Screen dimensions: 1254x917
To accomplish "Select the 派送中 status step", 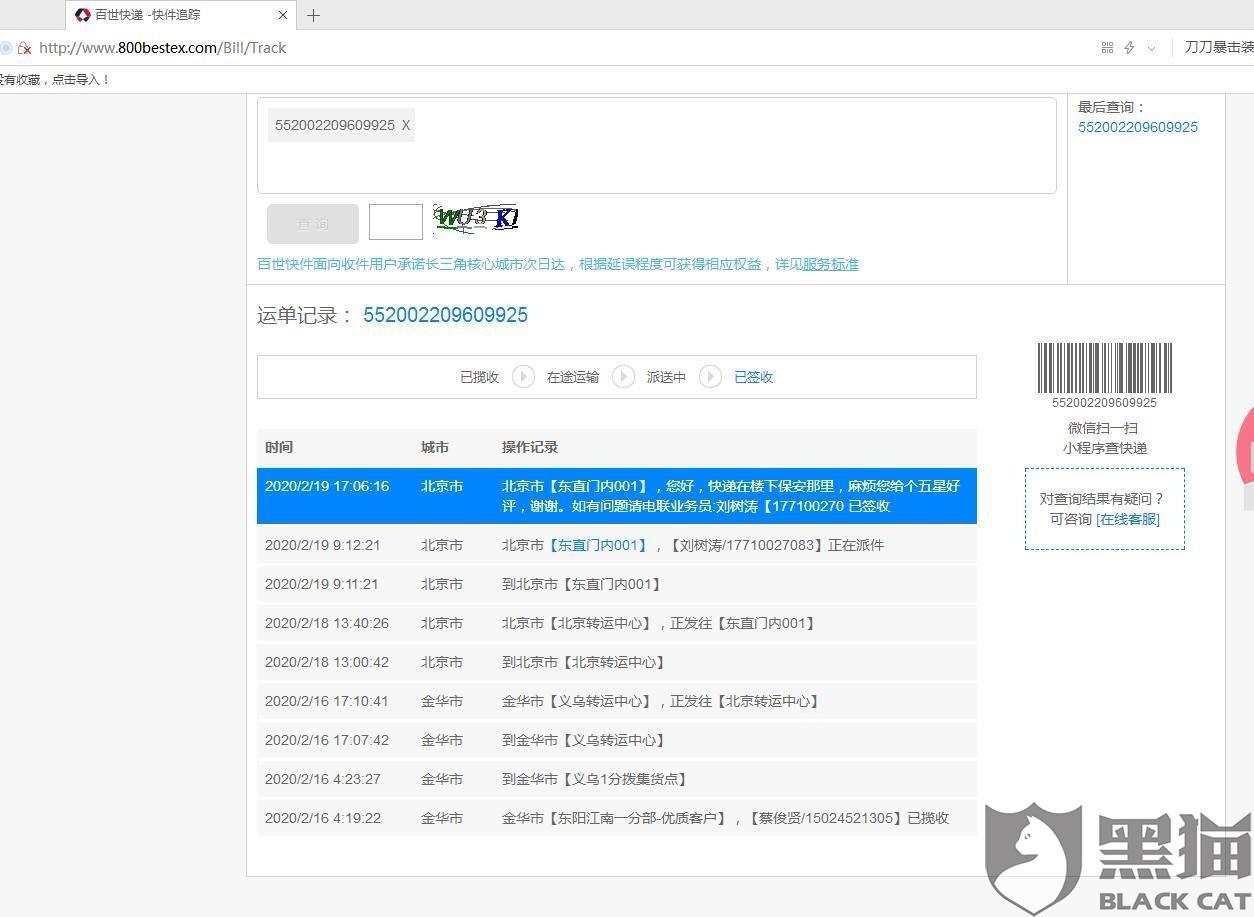I will pos(666,377).
